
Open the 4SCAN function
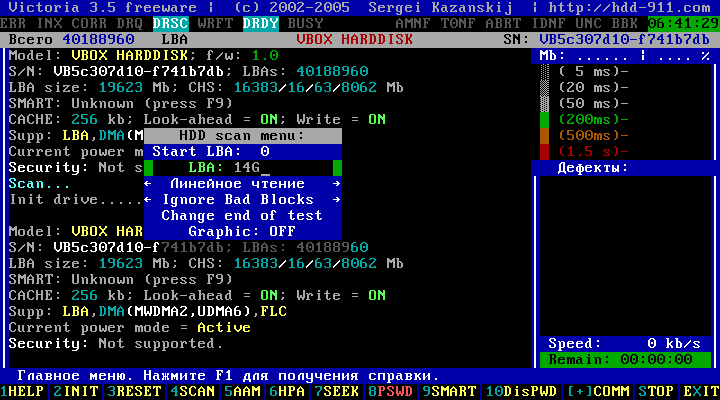click(191, 392)
